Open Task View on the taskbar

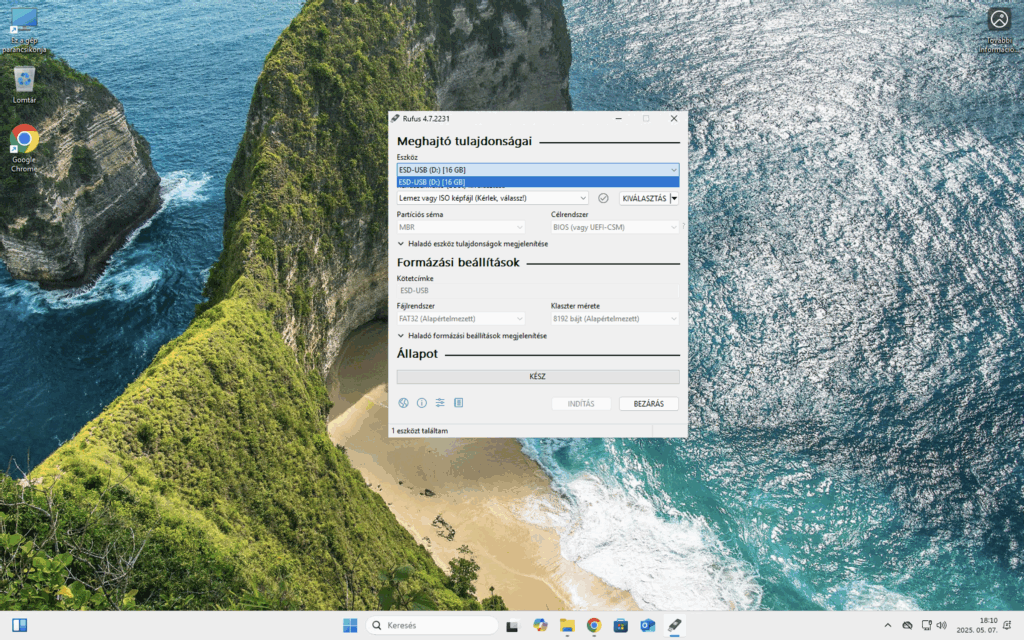click(x=513, y=625)
